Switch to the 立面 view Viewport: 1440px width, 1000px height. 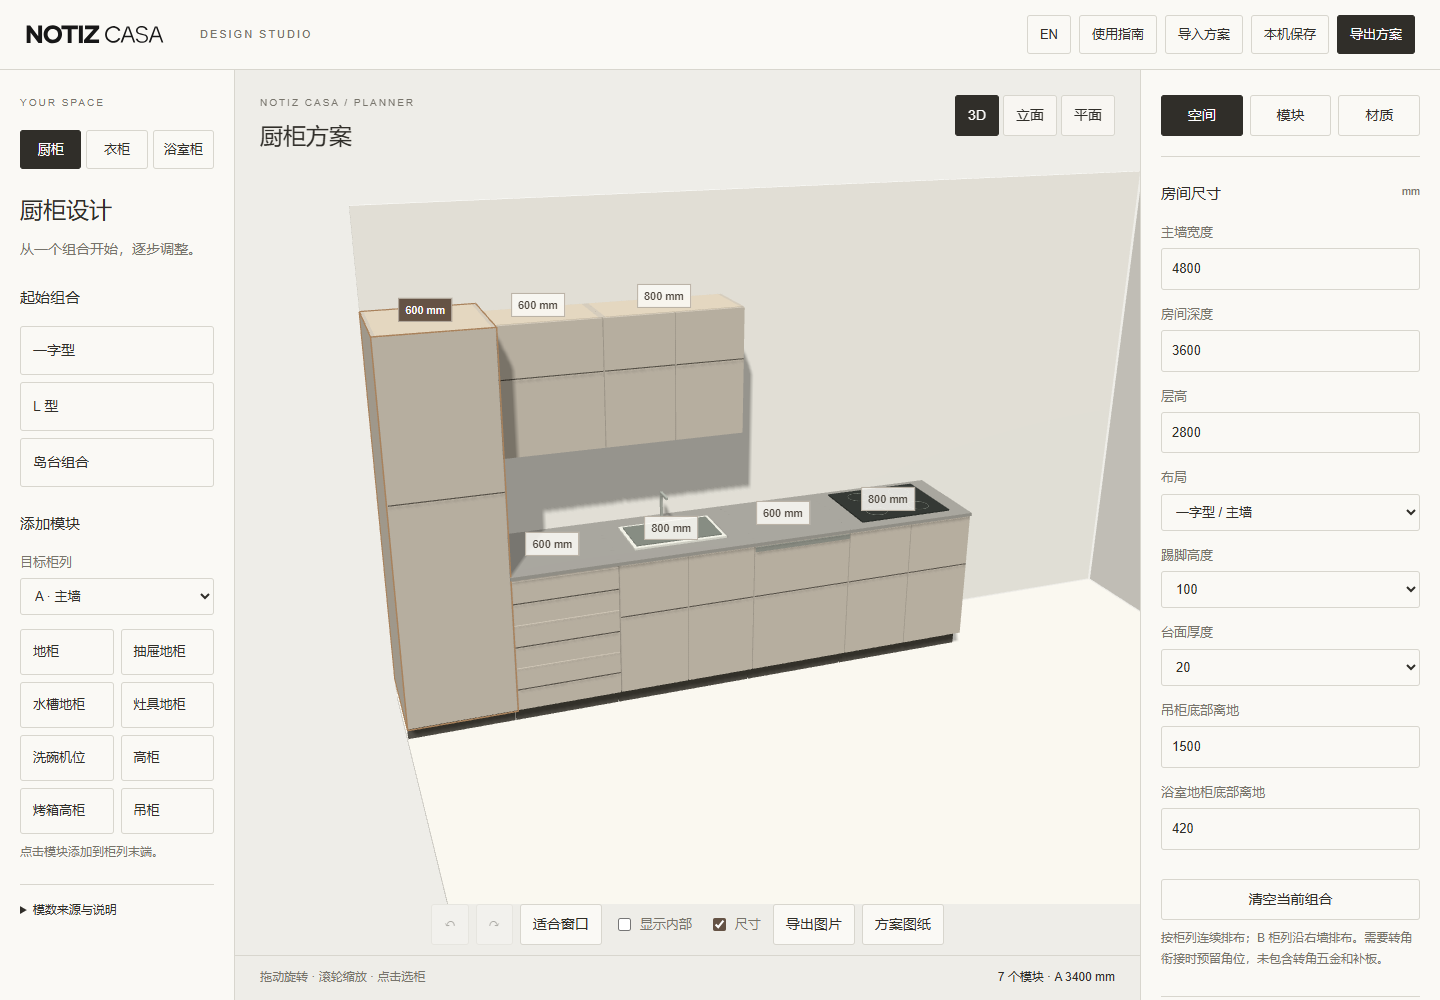click(1030, 115)
